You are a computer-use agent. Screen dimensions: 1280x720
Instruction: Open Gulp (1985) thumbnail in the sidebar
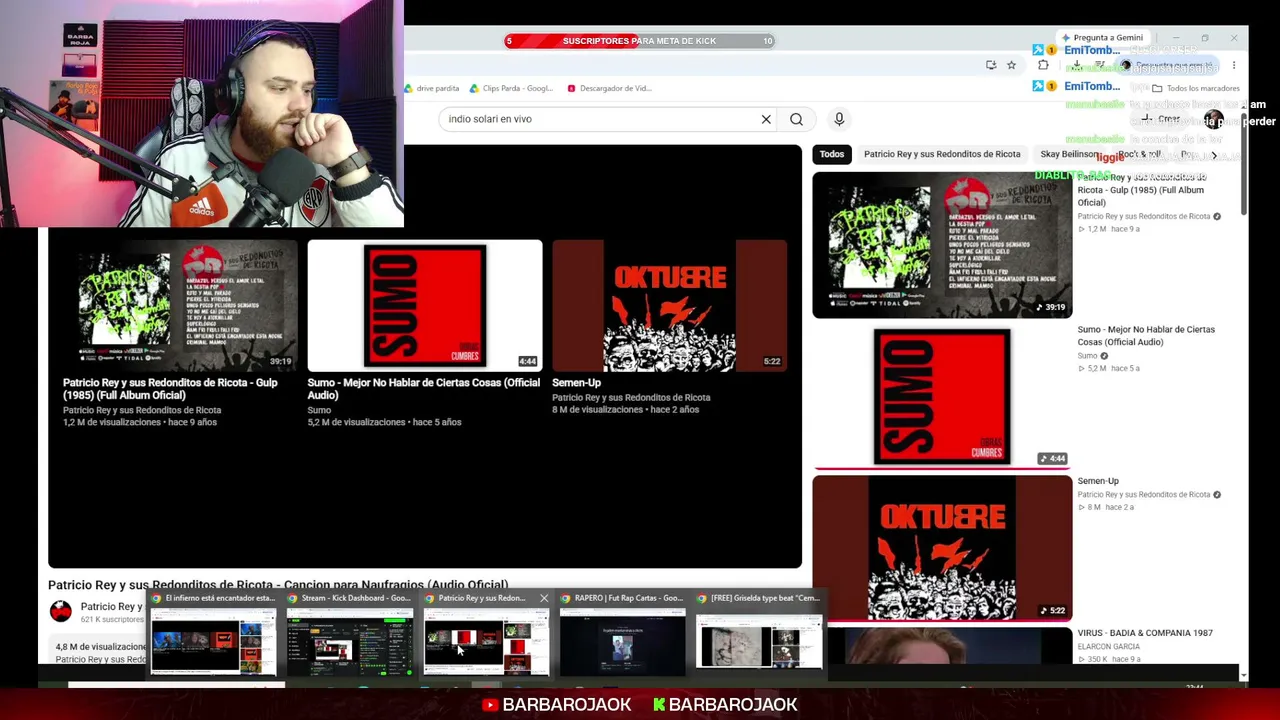(x=942, y=245)
